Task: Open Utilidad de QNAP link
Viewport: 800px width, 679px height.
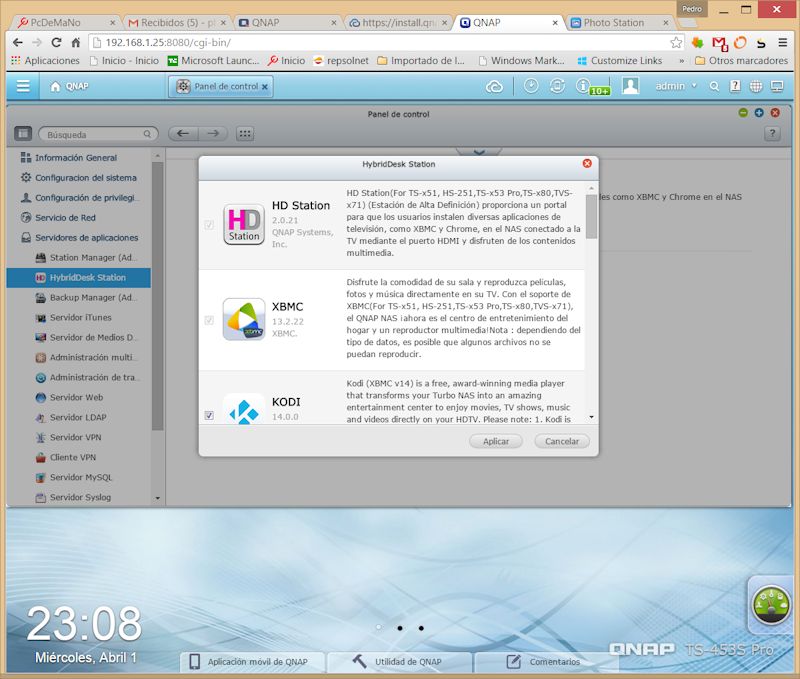Action: [x=398, y=662]
